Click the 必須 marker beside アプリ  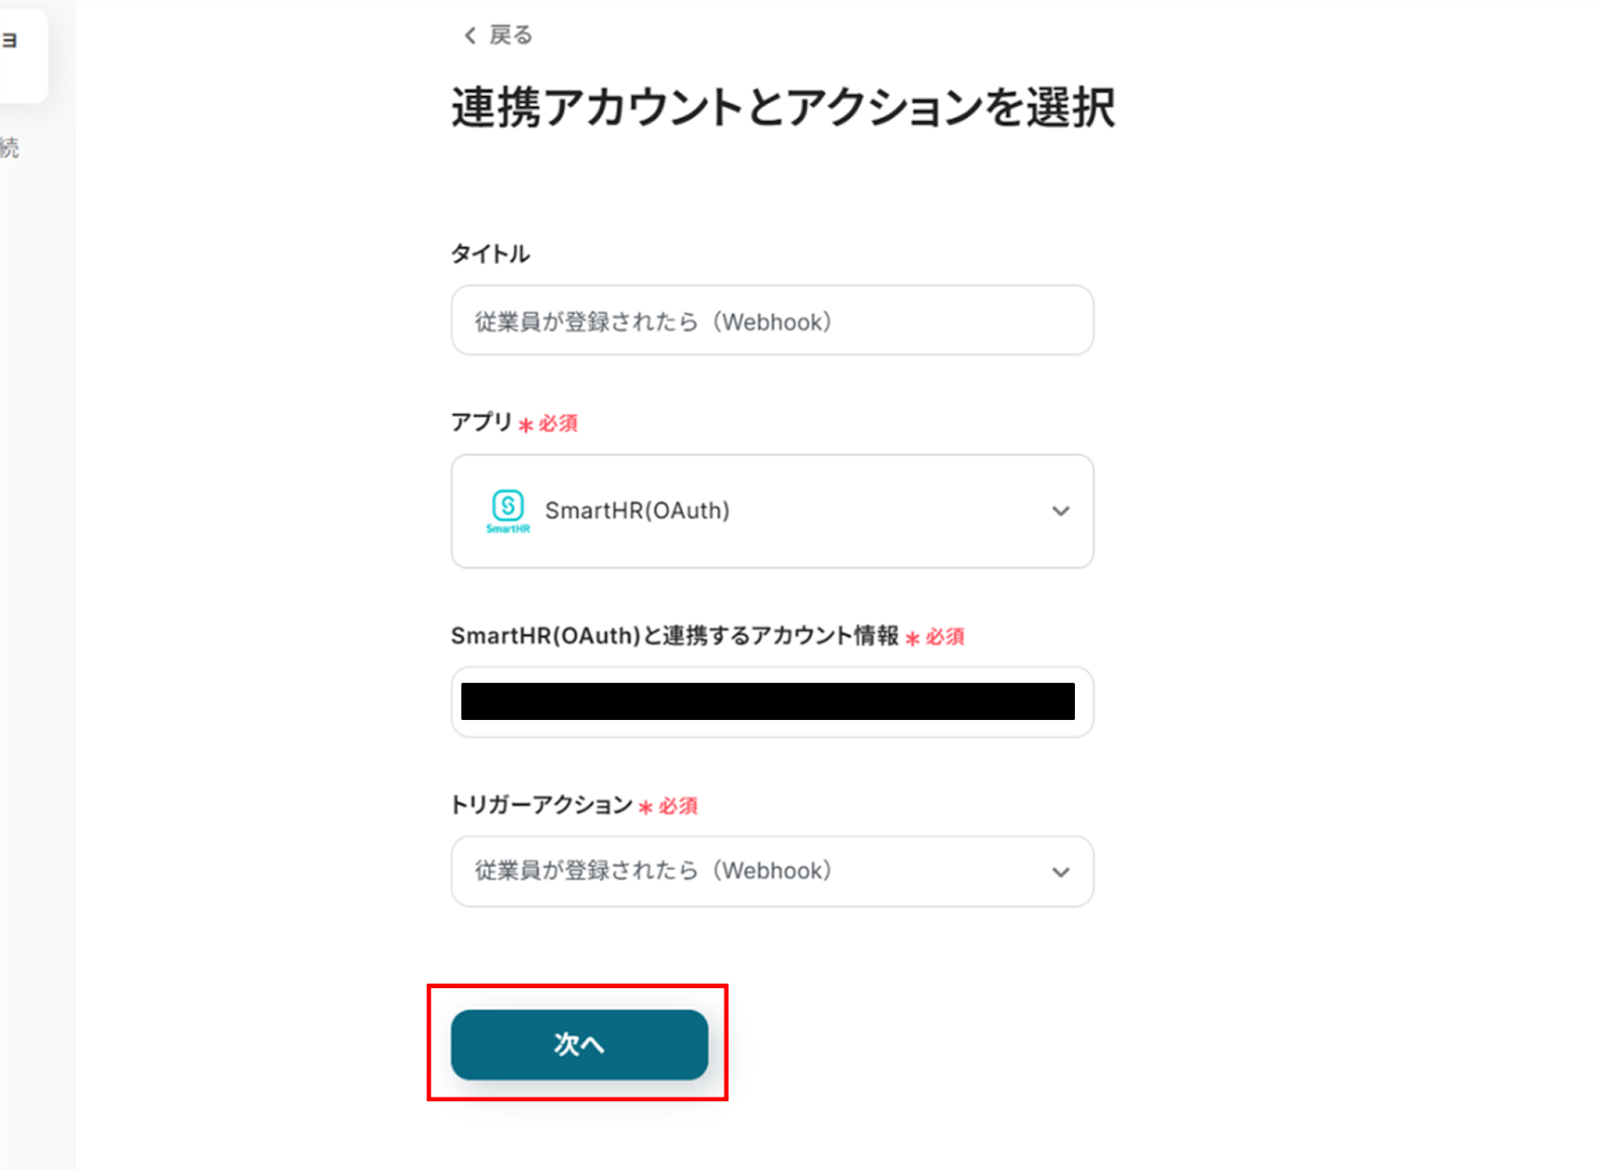point(556,424)
